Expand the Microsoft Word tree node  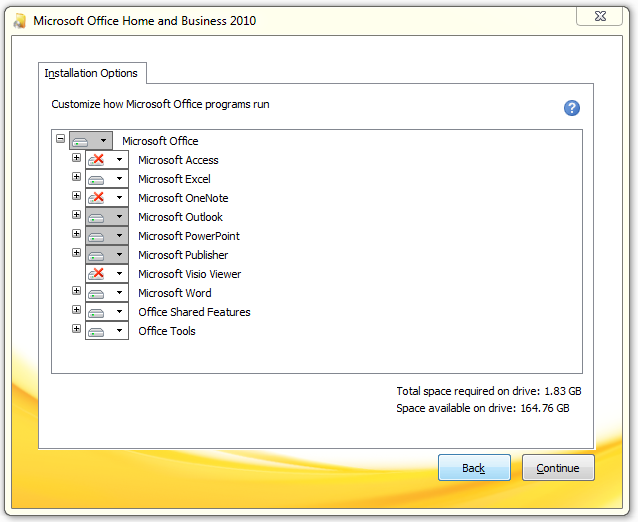coord(77,292)
